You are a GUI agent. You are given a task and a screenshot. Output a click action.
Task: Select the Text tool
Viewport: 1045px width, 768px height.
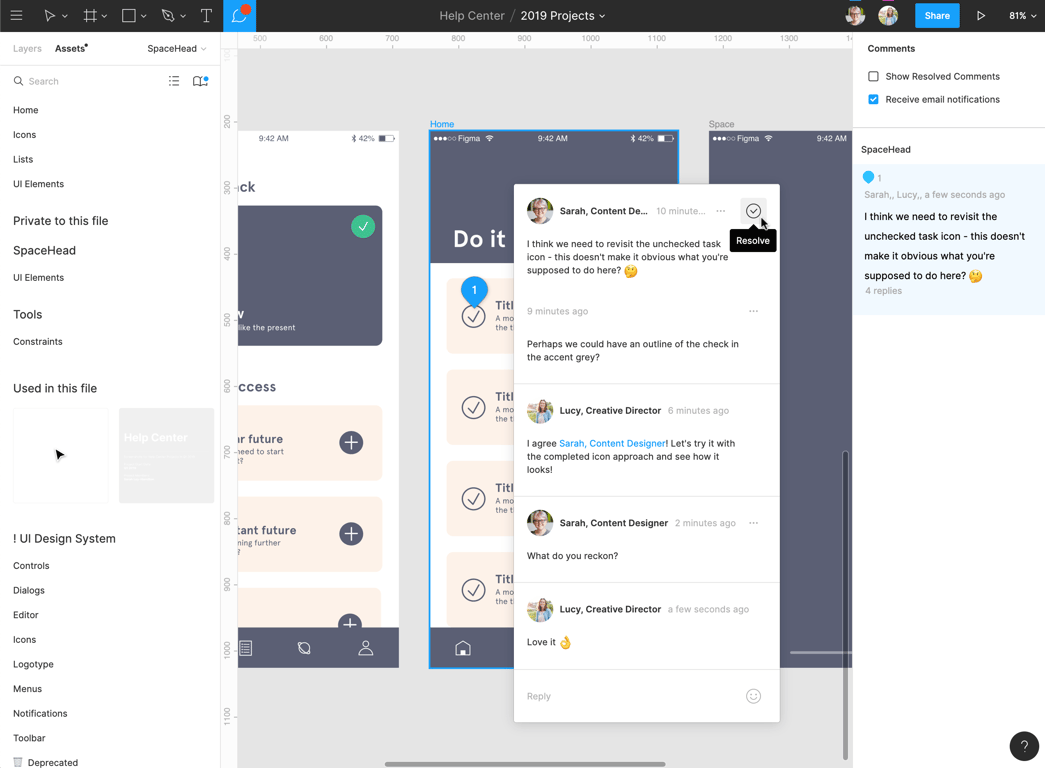pos(206,16)
